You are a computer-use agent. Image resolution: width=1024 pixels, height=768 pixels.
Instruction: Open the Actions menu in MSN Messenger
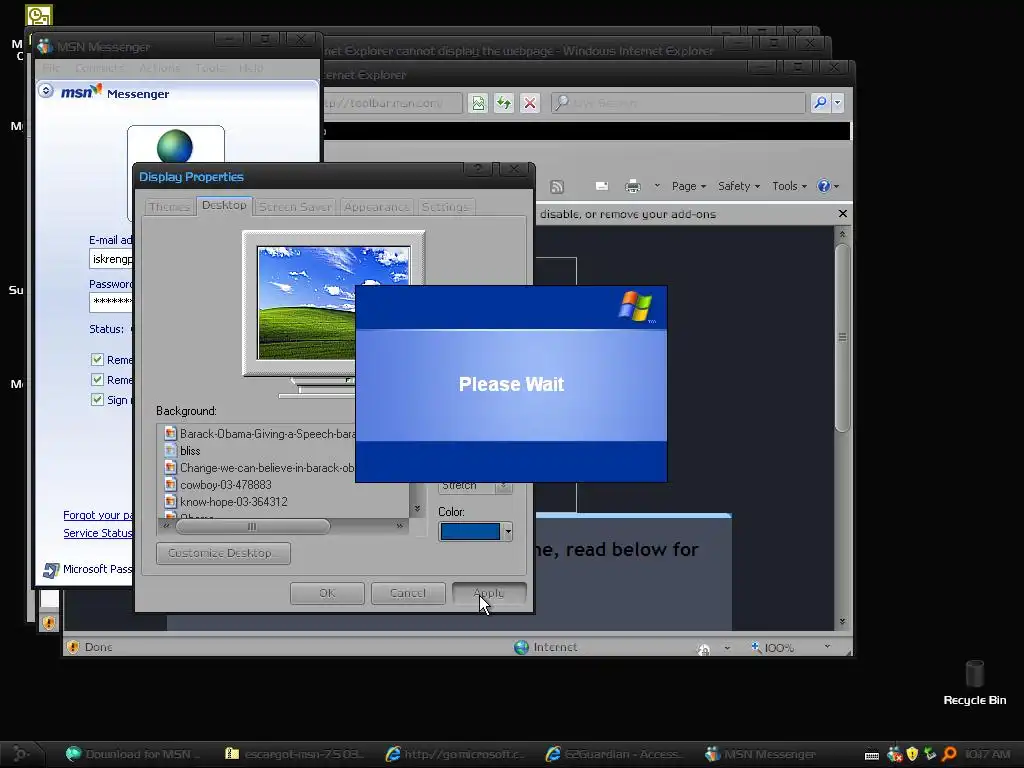click(159, 68)
